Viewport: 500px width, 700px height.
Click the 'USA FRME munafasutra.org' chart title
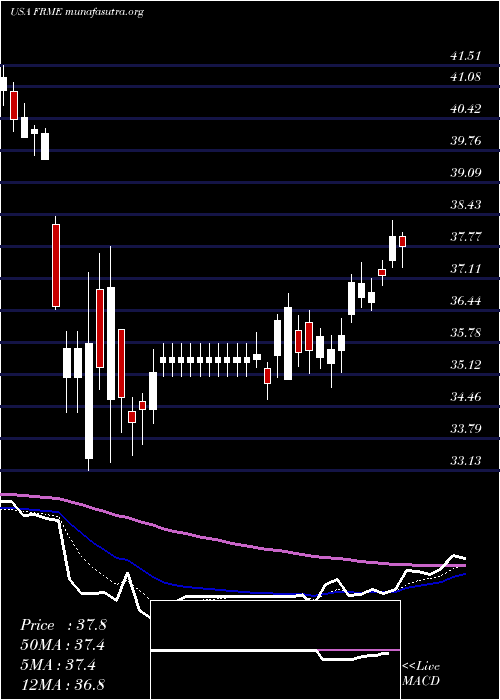click(x=77, y=12)
